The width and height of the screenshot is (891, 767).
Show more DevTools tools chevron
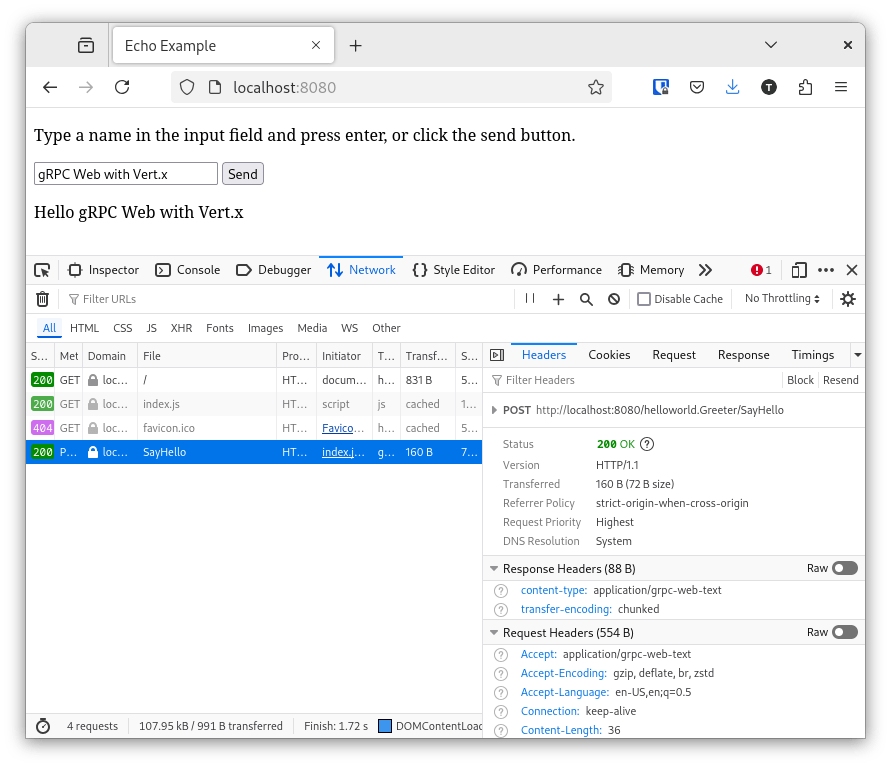[705, 270]
